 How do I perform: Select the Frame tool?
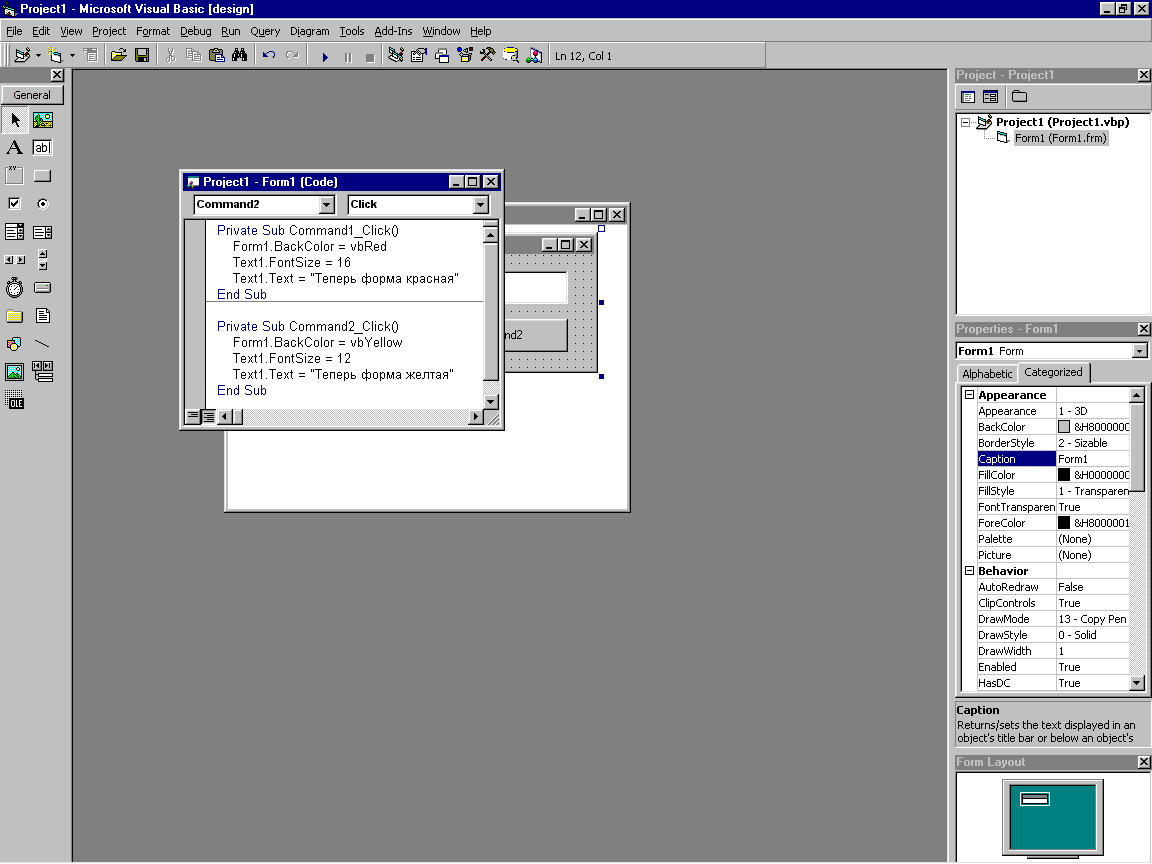(15, 176)
